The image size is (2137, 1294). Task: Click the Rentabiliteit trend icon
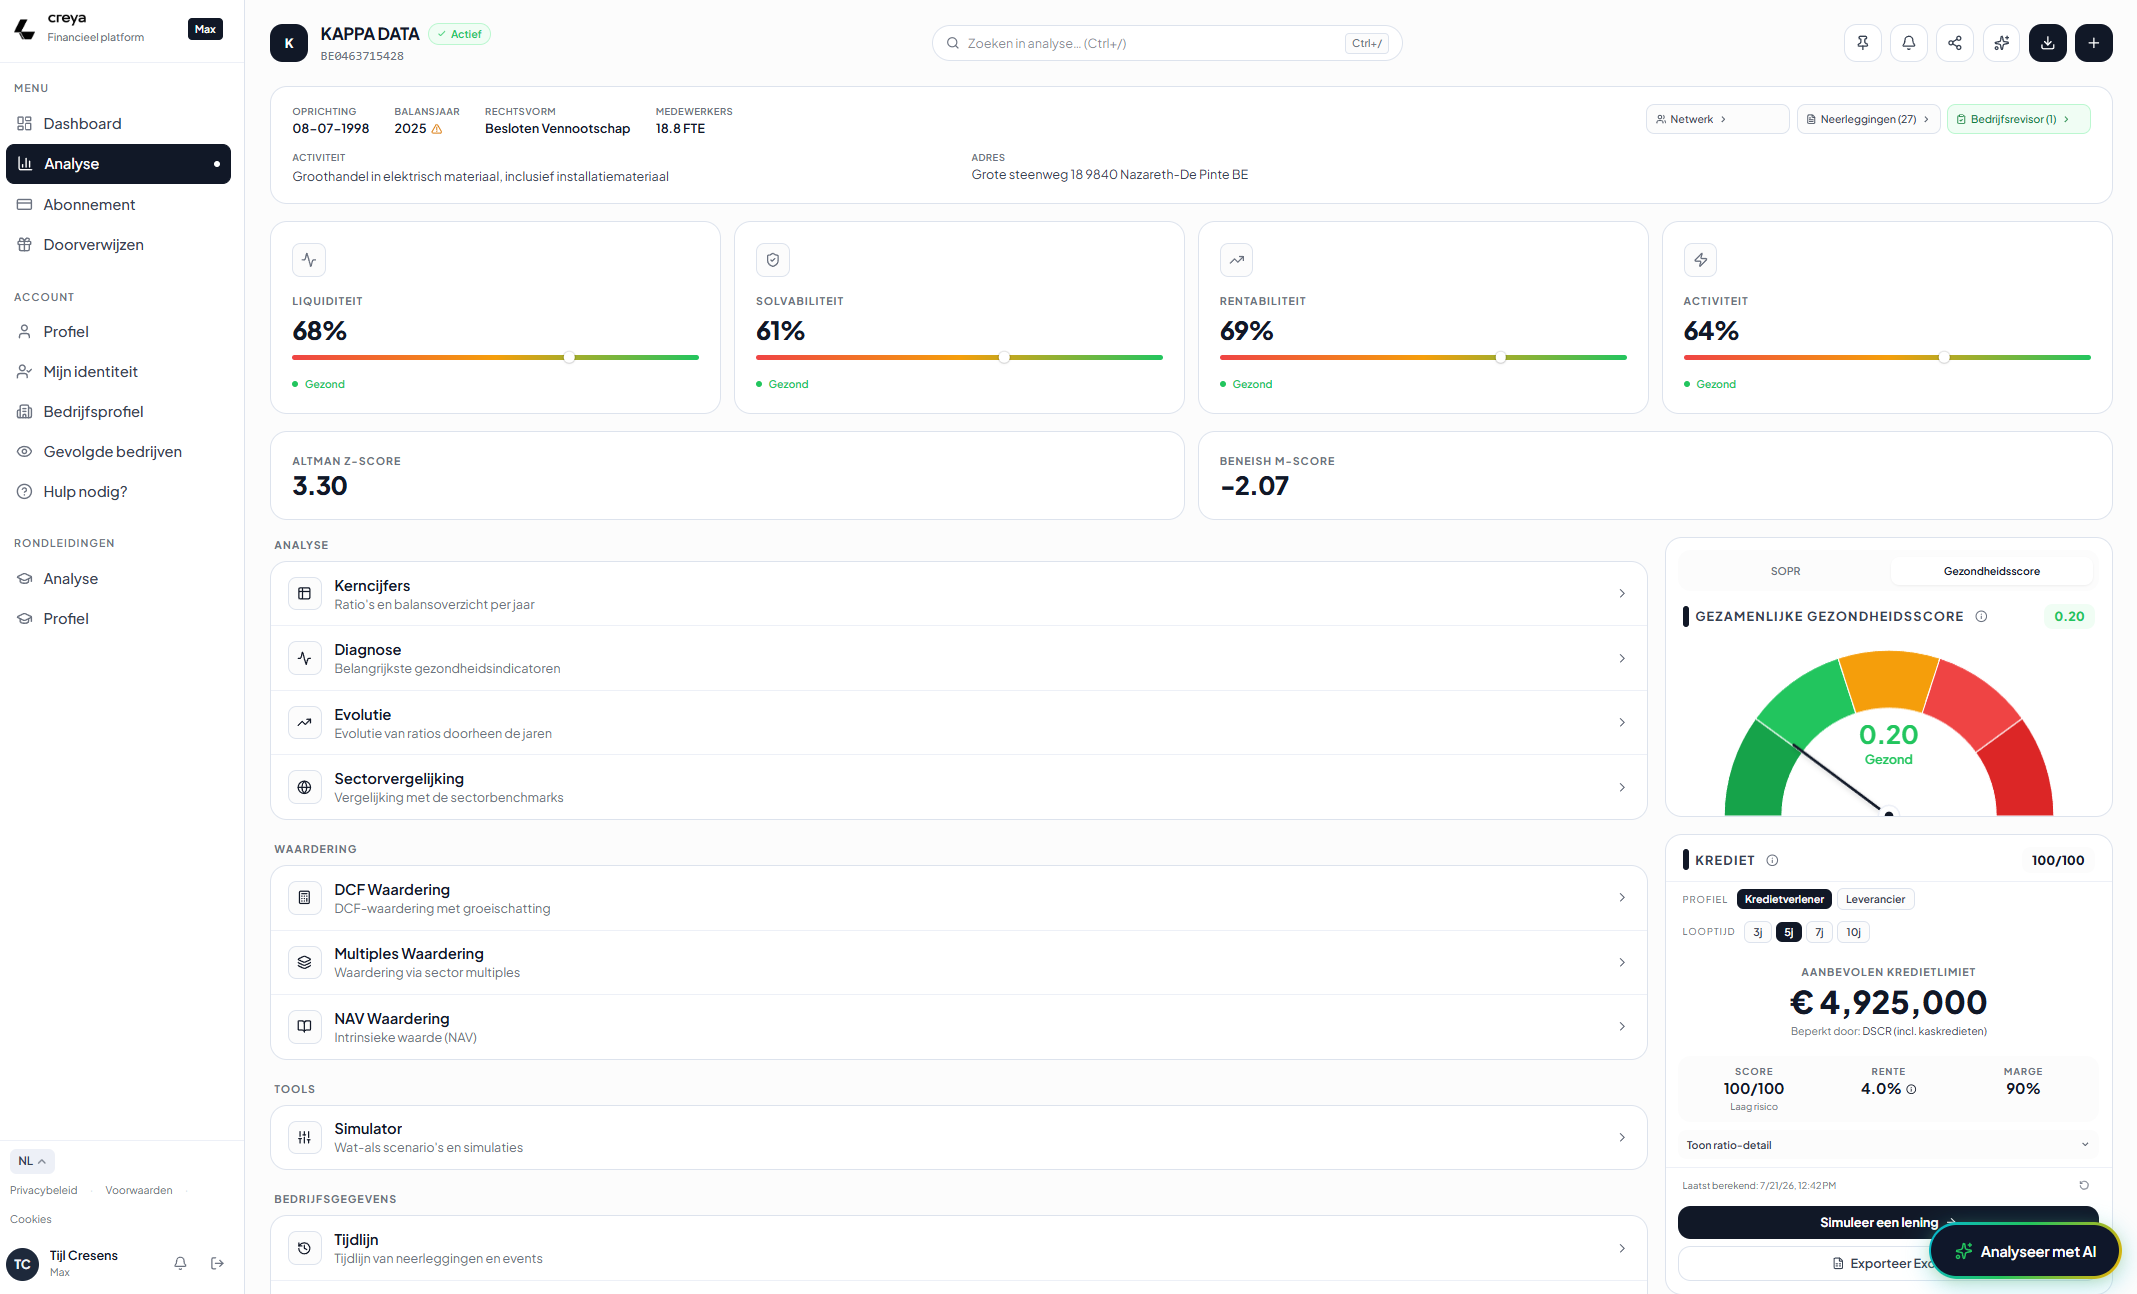coord(1237,260)
